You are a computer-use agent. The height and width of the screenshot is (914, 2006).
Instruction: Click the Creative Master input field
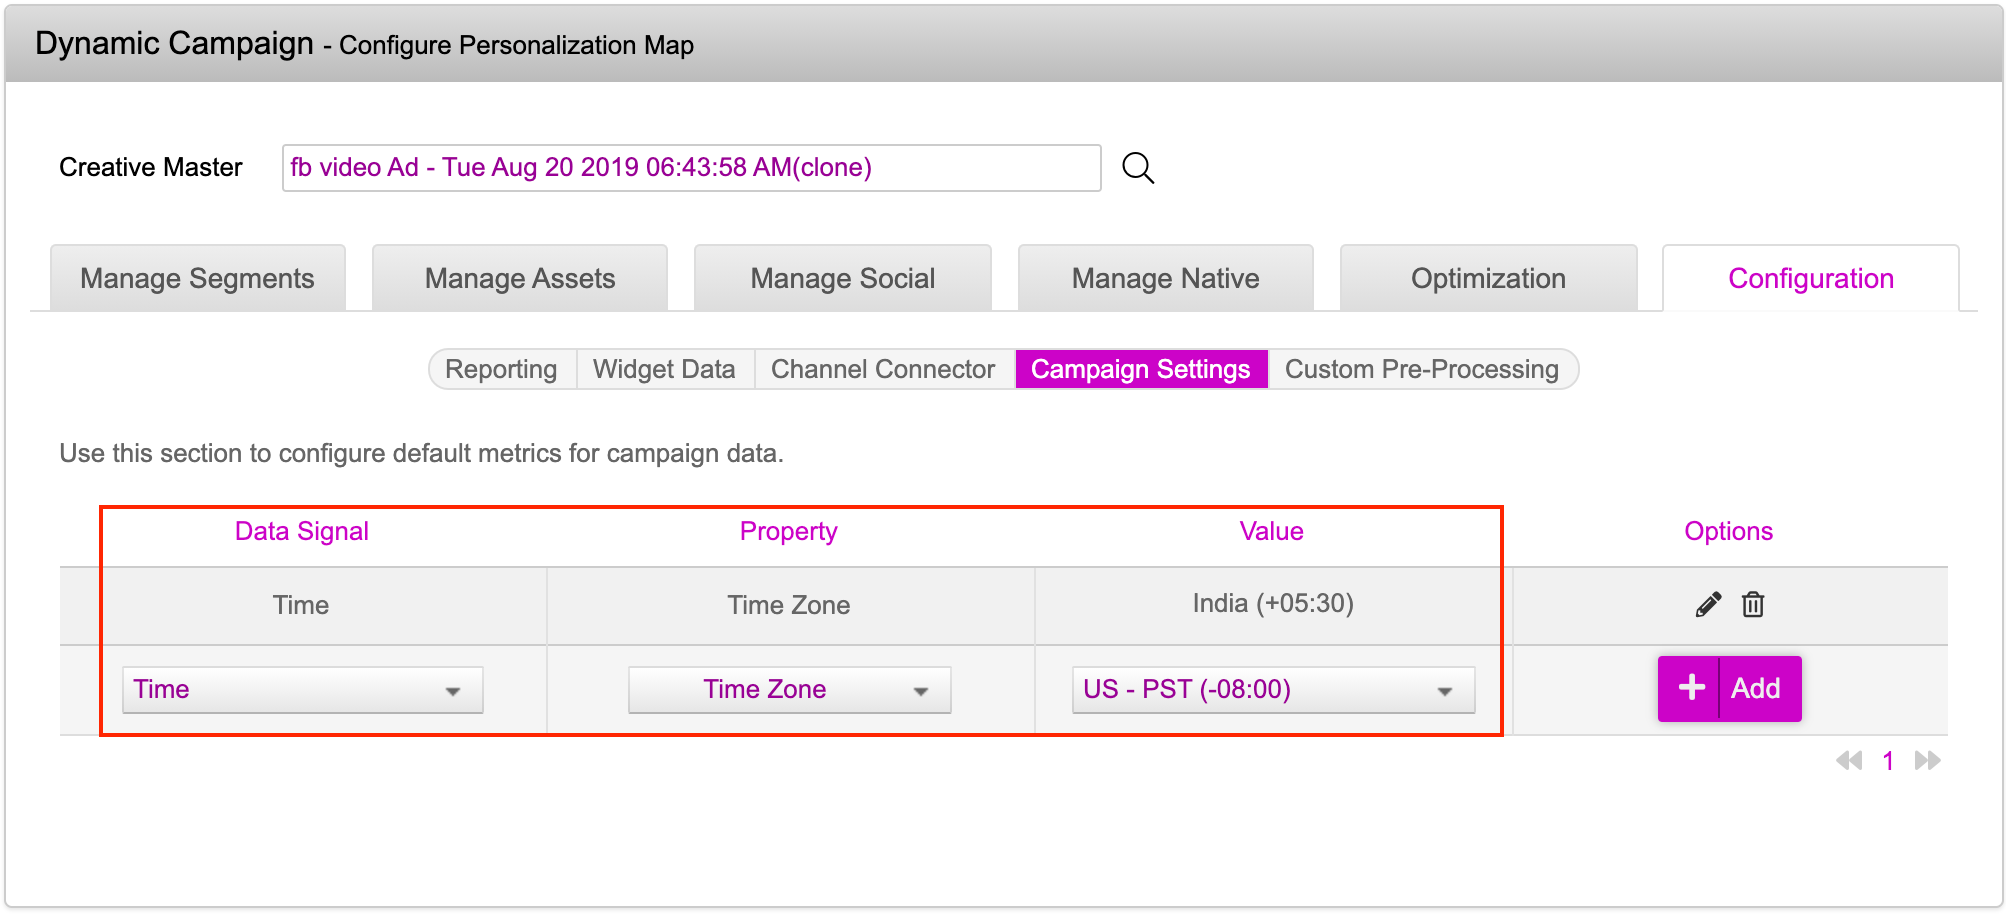(x=691, y=168)
